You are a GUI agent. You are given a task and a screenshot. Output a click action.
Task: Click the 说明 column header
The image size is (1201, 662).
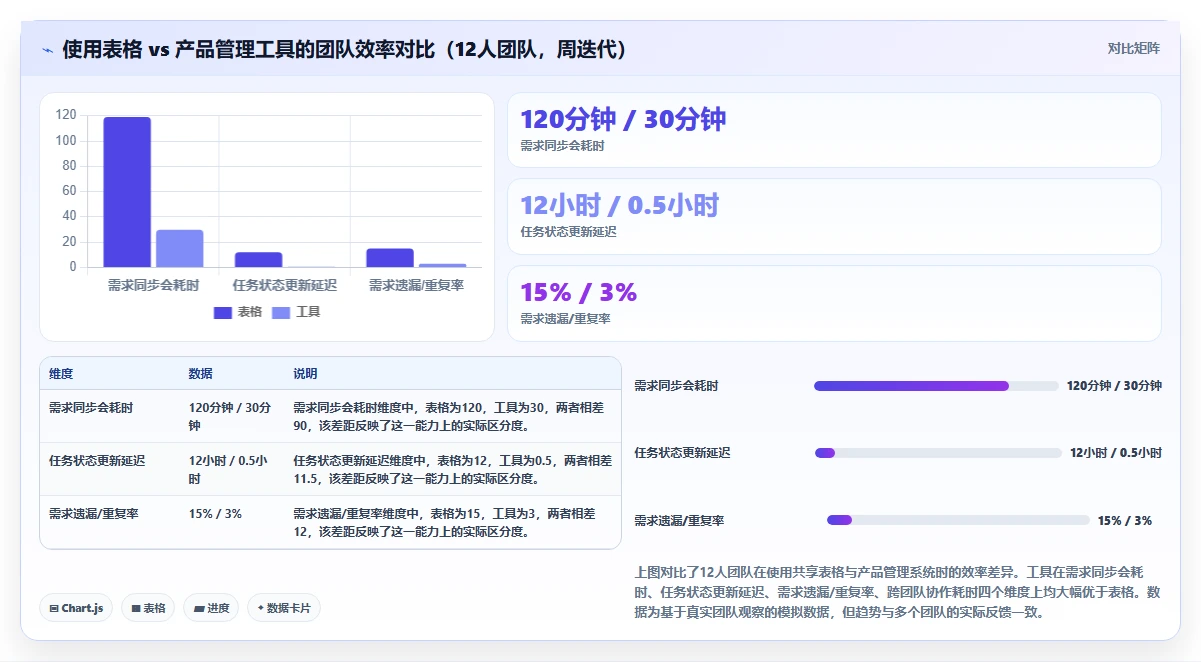click(x=305, y=374)
